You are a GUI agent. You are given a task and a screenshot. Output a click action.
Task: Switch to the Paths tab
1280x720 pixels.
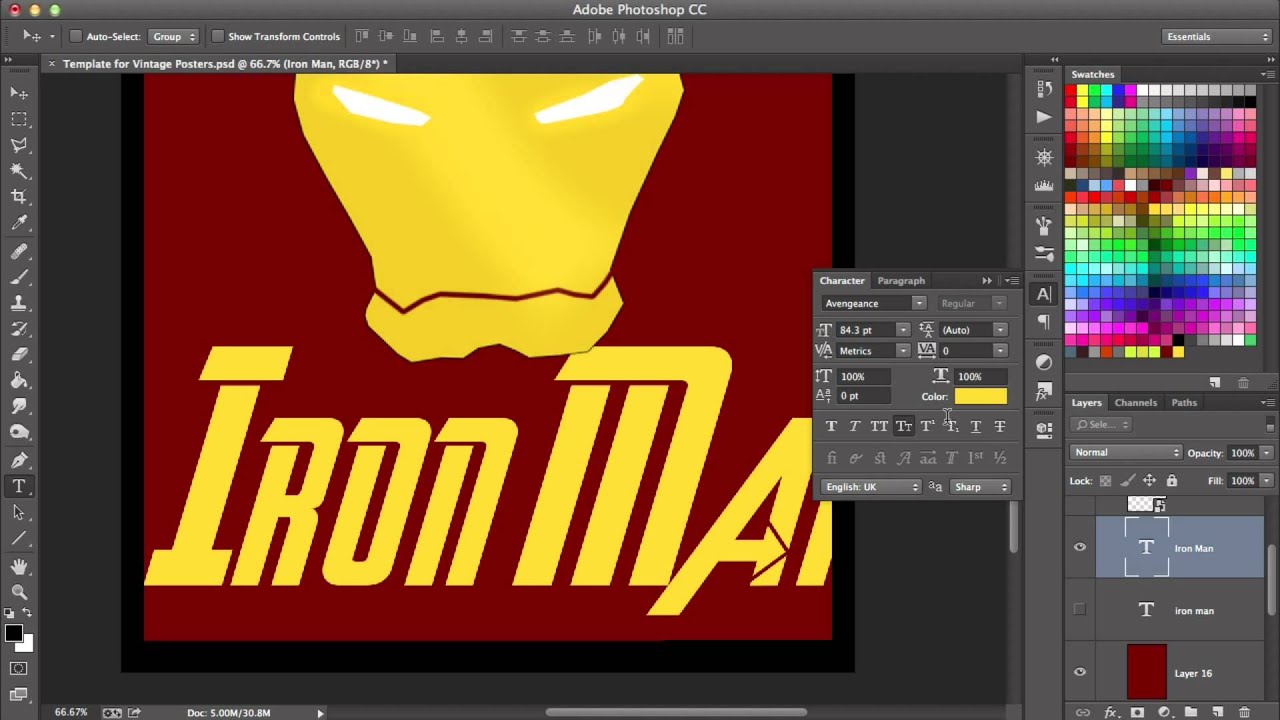point(1184,403)
